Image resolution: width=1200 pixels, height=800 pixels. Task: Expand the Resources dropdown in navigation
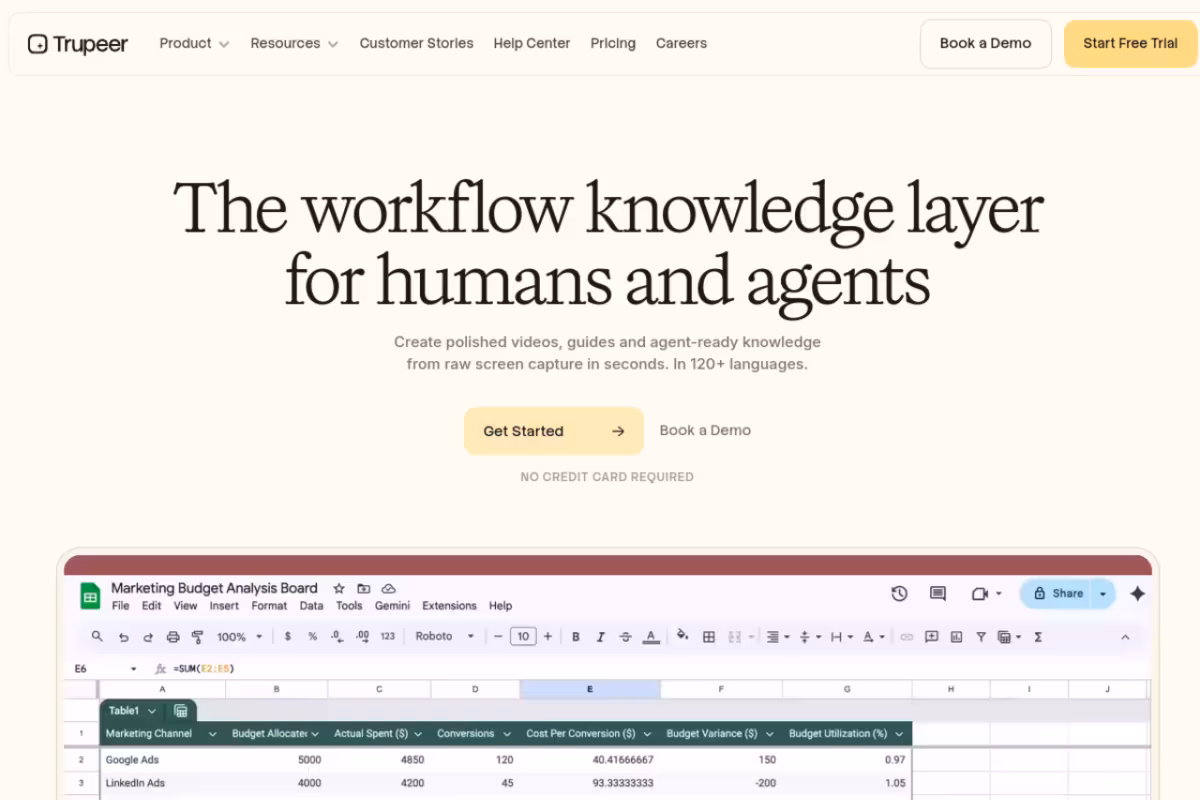pos(294,44)
